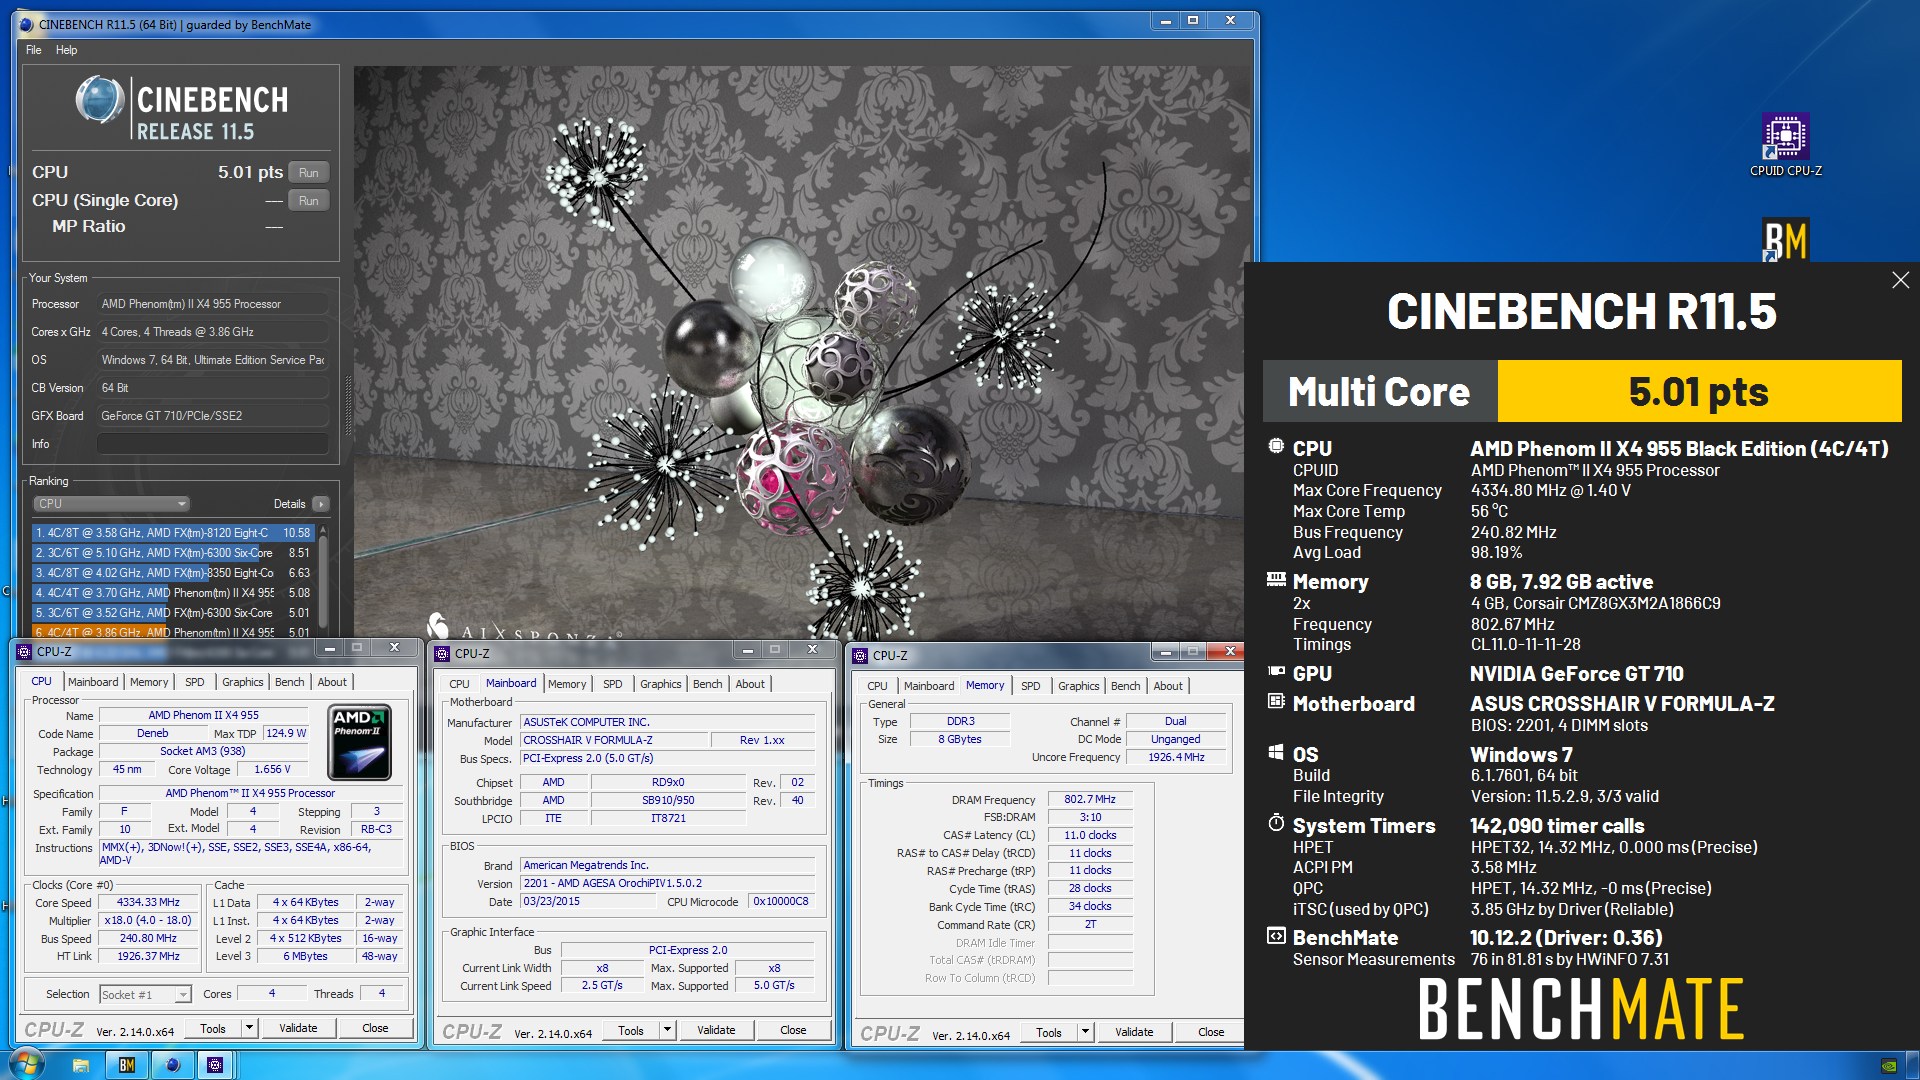Open Graphics tab in first CPU-Z window
This screenshot has height=1080, width=1920.
click(243, 682)
